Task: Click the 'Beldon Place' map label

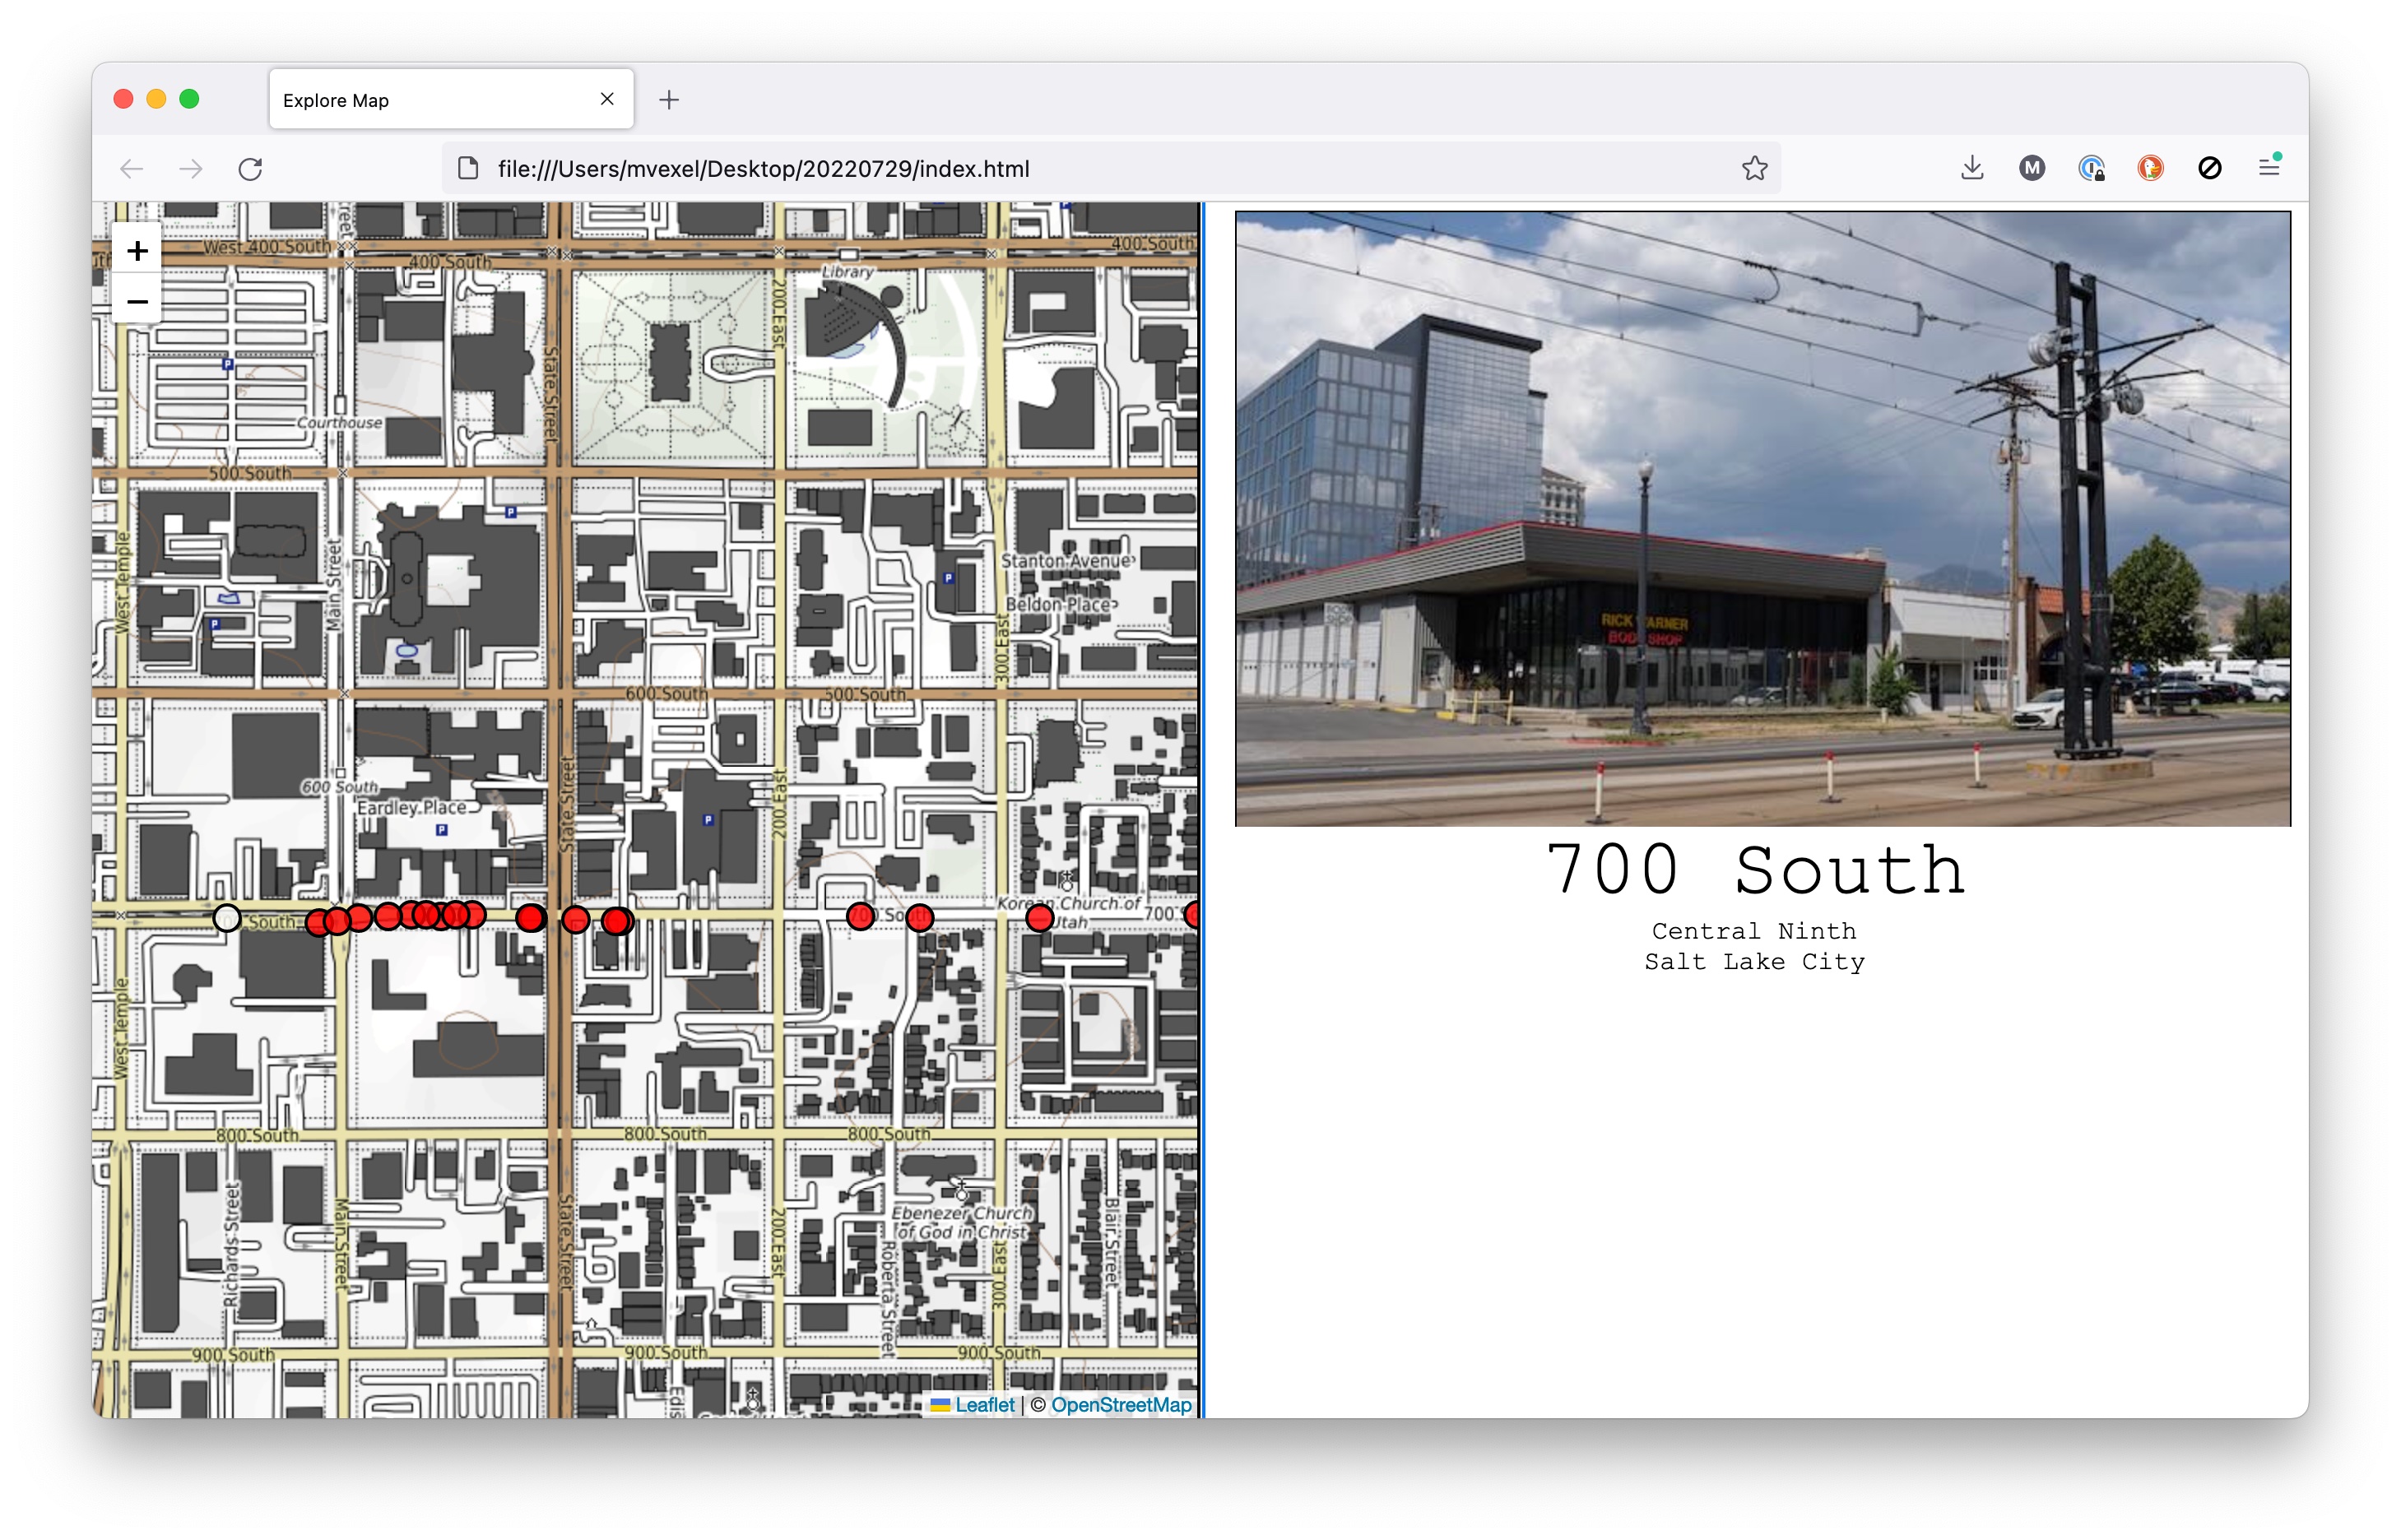Action: coord(1059,604)
